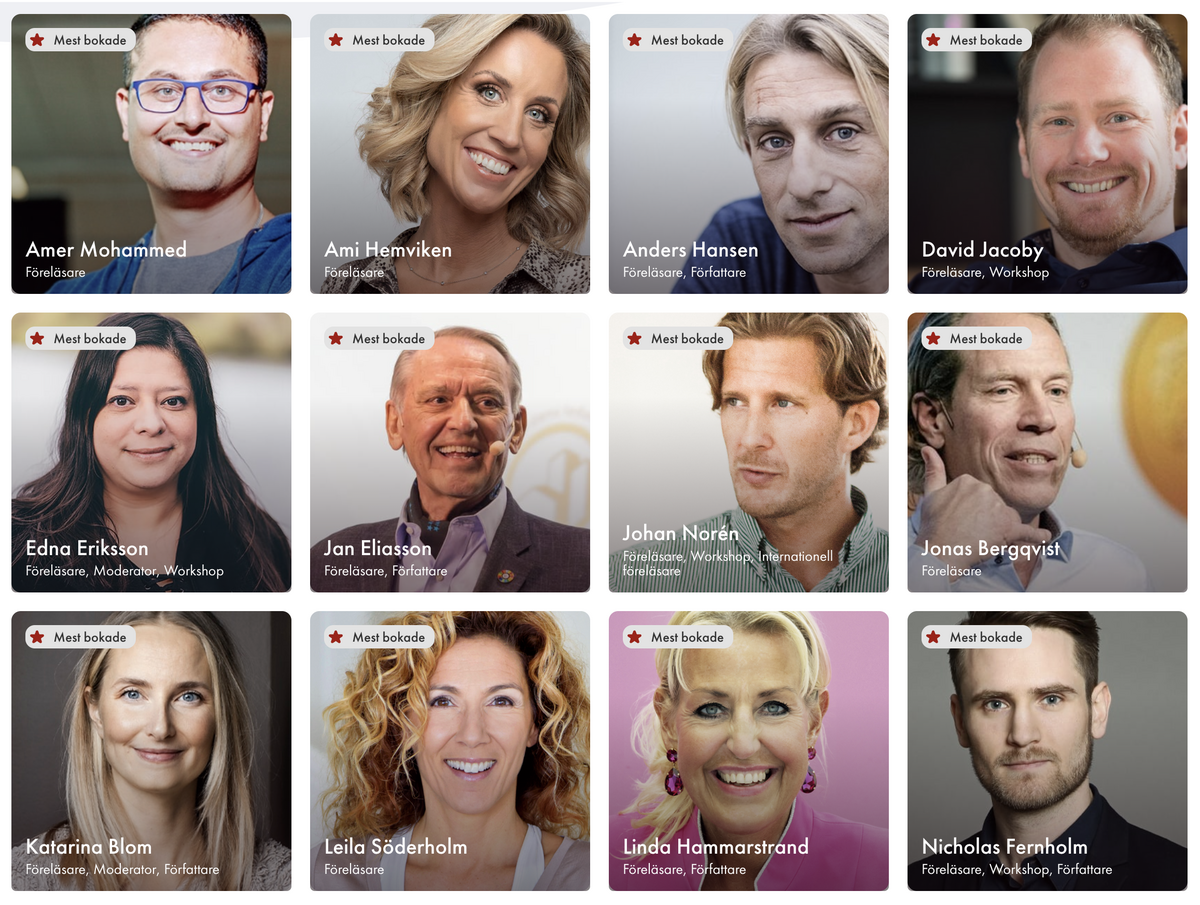This screenshot has width=1200, height=905.
Task: Click the star icon on Amer Mohammed's card
Action: 37,40
